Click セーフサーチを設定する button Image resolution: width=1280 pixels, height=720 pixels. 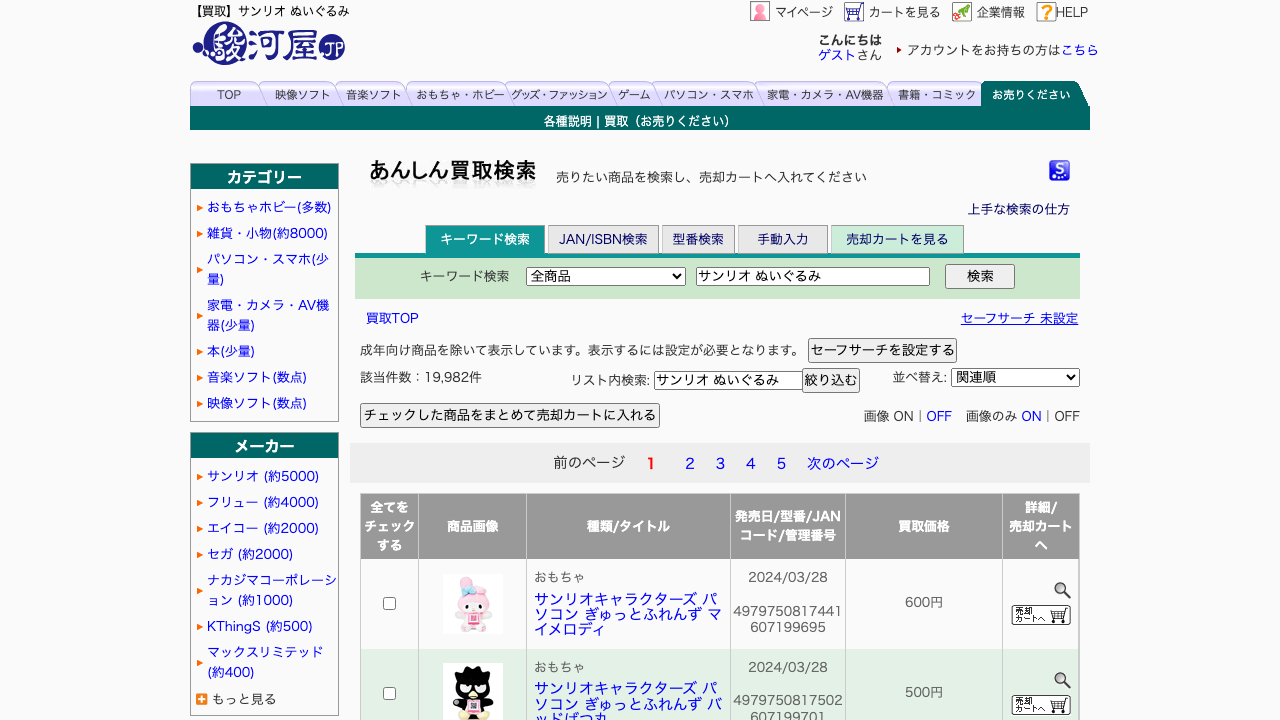pos(882,350)
